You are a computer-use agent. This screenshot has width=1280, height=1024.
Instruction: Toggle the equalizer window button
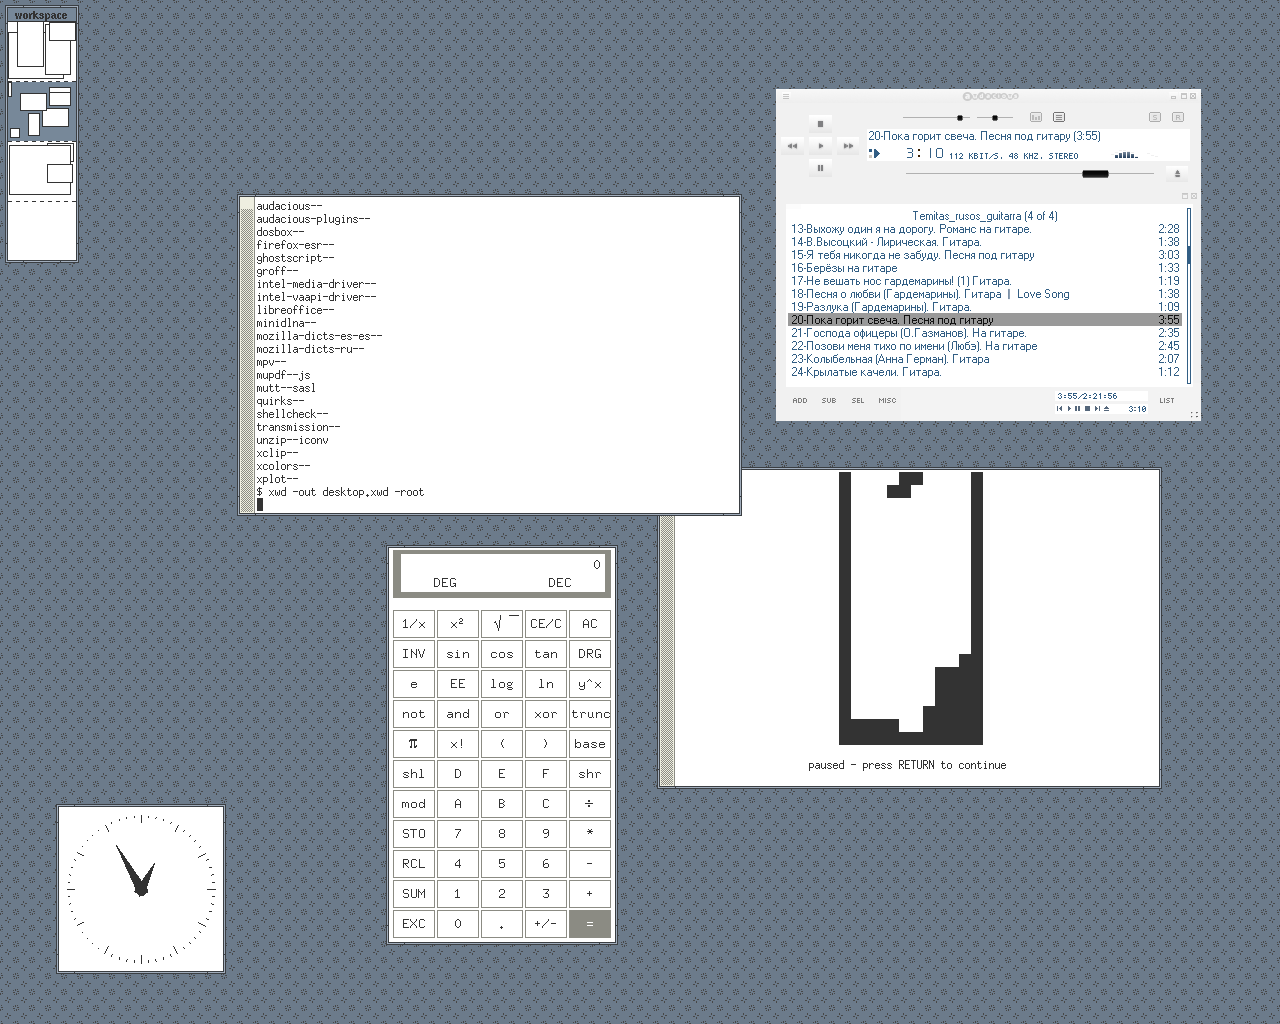[1036, 117]
